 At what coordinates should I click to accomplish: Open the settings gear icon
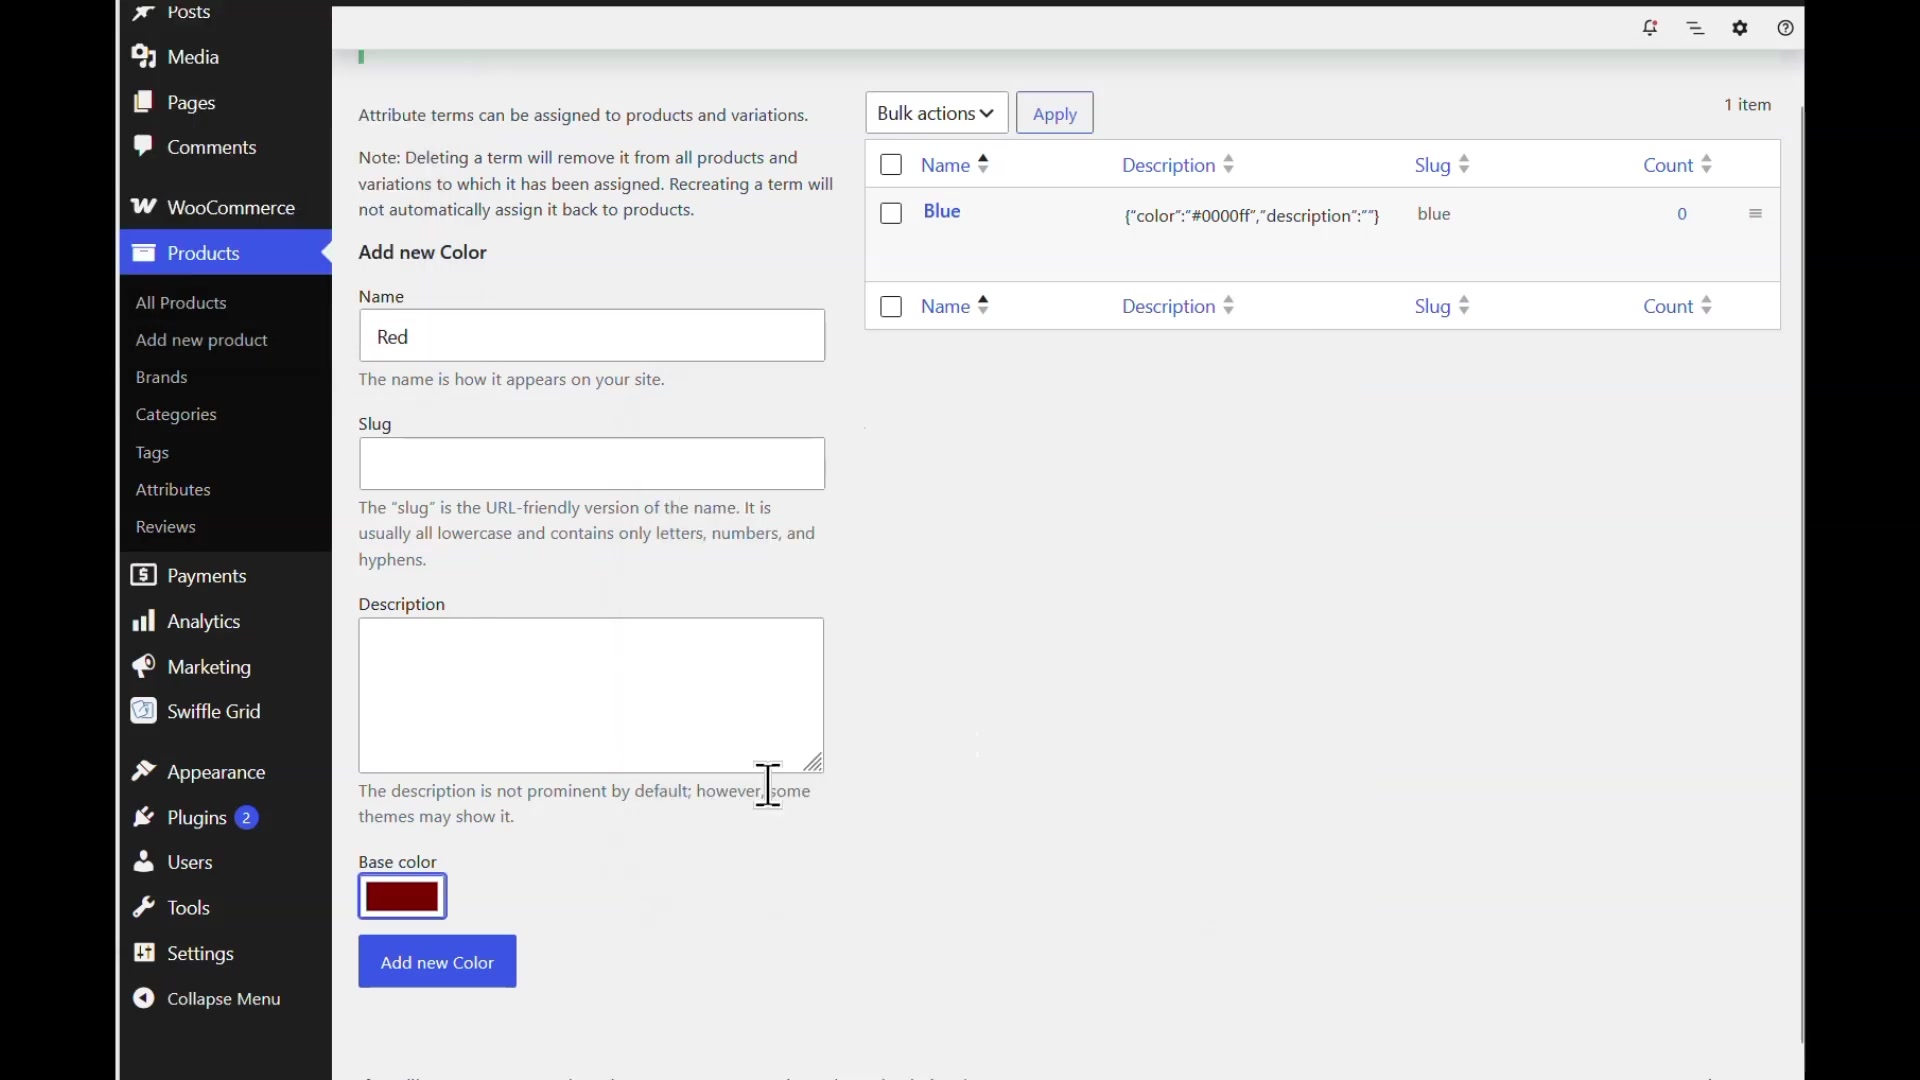1740,28
